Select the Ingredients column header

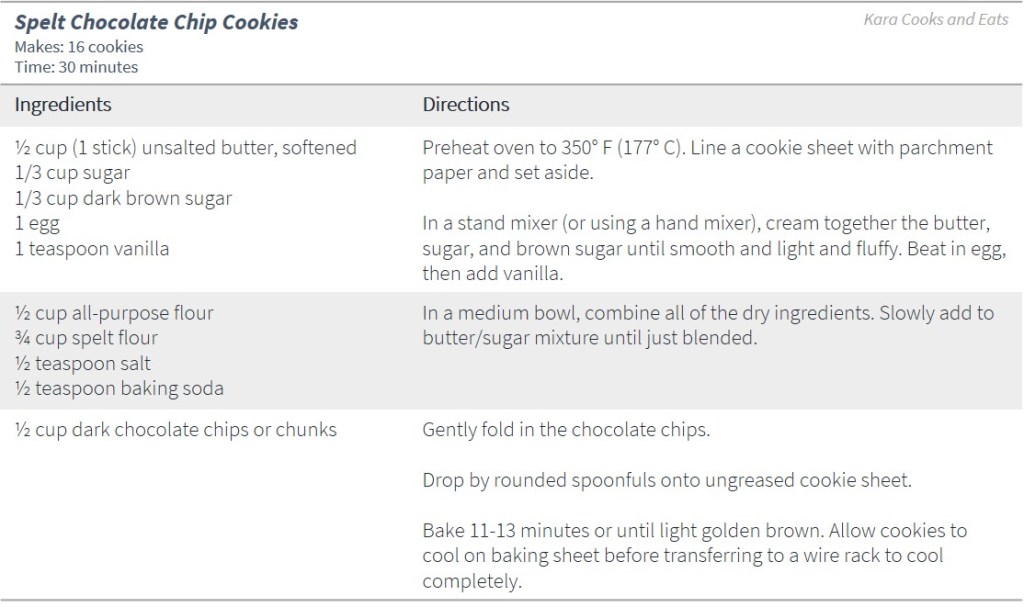(x=63, y=105)
